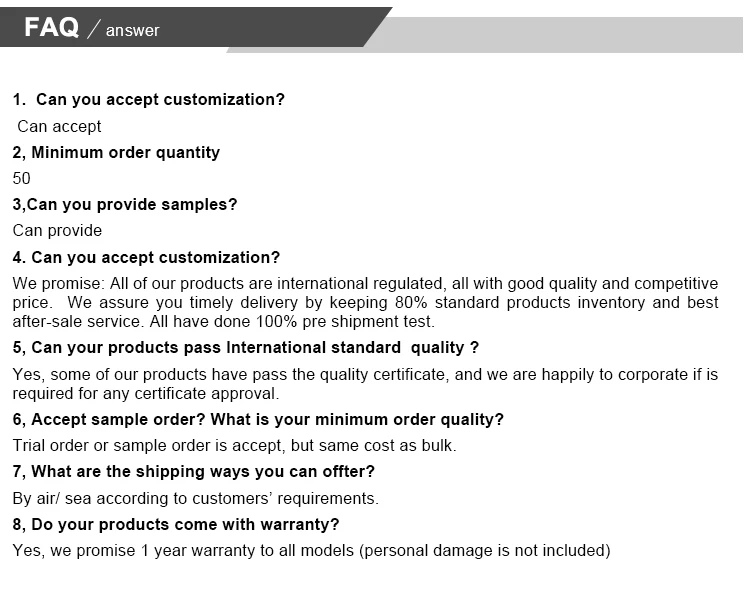Click the FAQ heading title

pos(51,28)
